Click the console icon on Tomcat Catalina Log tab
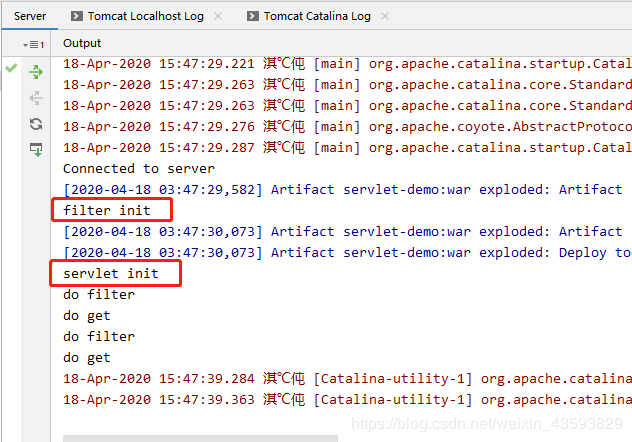Viewport: 632px width, 442px height. [253, 16]
